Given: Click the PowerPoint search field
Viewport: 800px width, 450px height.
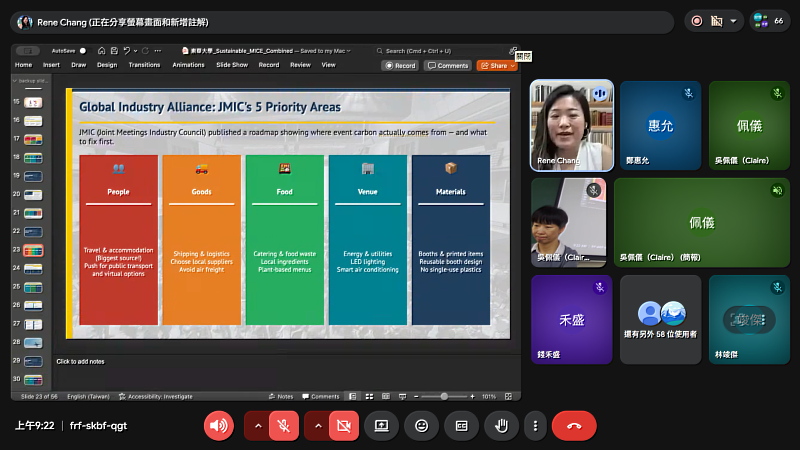Looking at the screenshot, I should pyautogui.click(x=439, y=51).
